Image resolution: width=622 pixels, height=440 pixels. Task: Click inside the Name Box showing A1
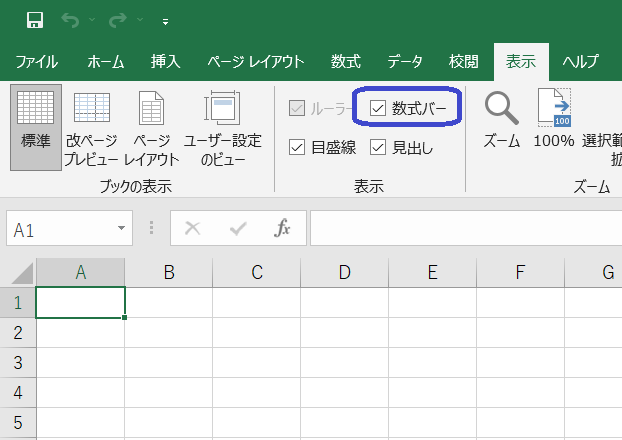60,228
